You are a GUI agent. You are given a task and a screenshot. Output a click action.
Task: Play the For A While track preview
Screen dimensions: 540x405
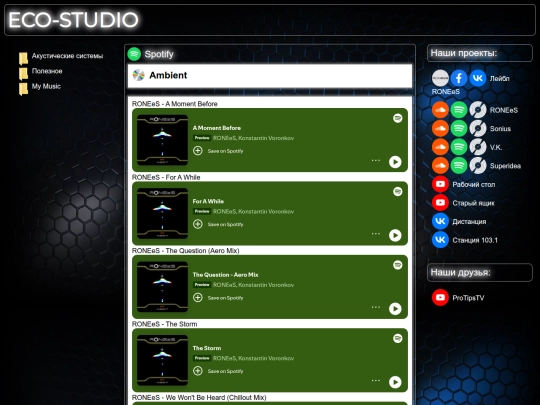[395, 235]
